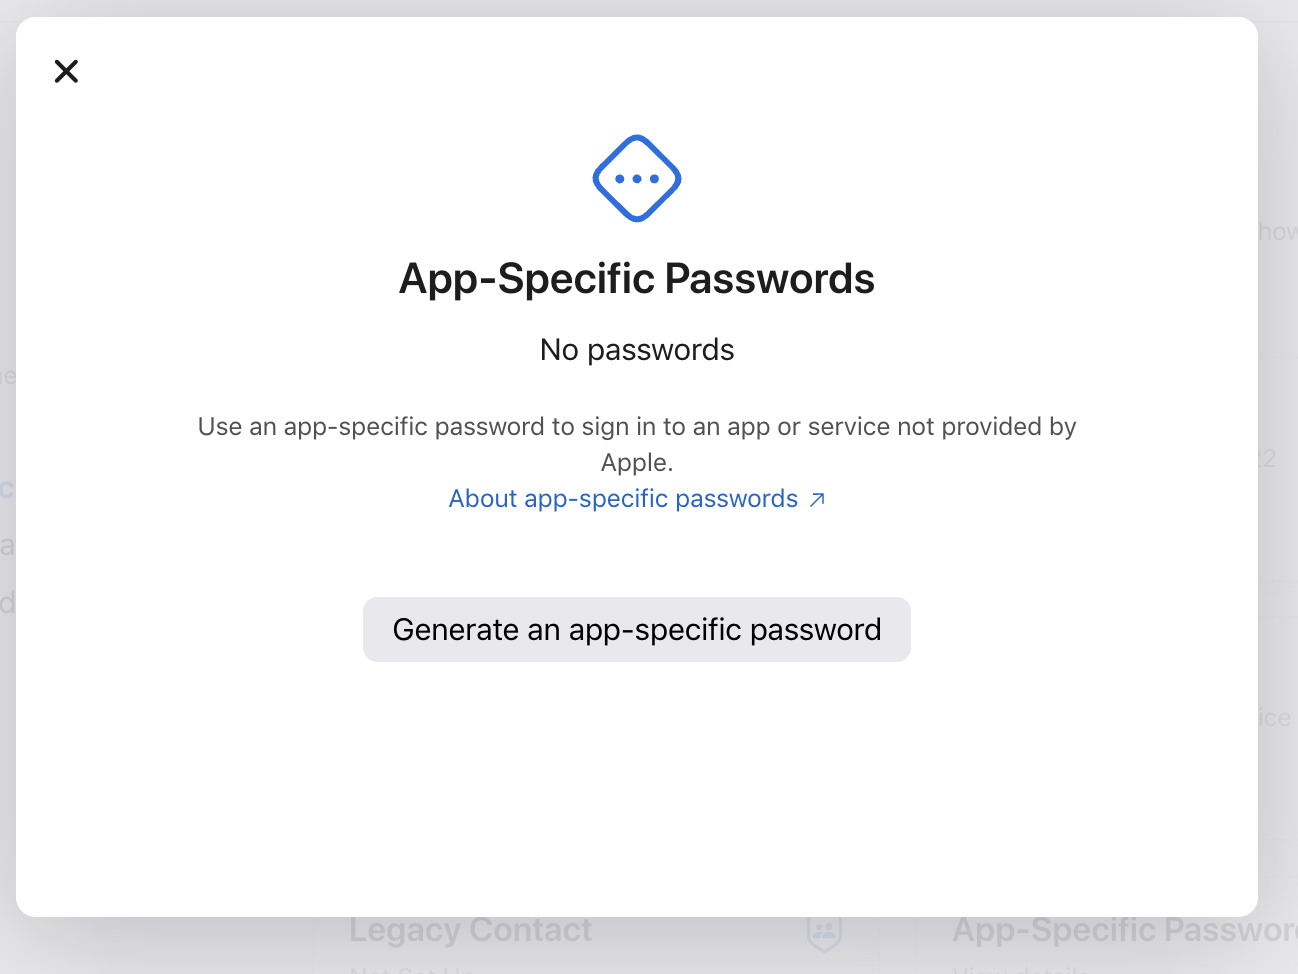The height and width of the screenshot is (974, 1298).
Task: Click the blue diamond password icon
Action: click(x=637, y=178)
